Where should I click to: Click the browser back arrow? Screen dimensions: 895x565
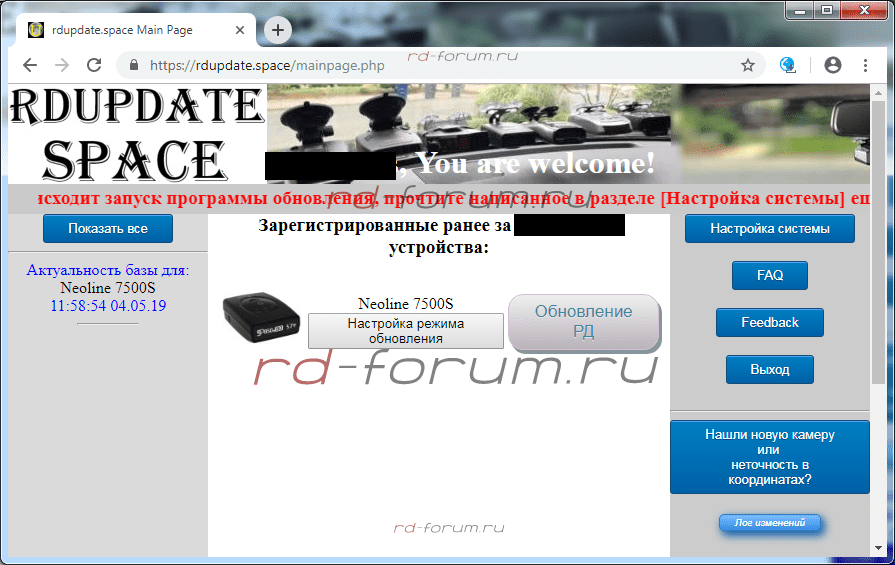click(x=30, y=65)
